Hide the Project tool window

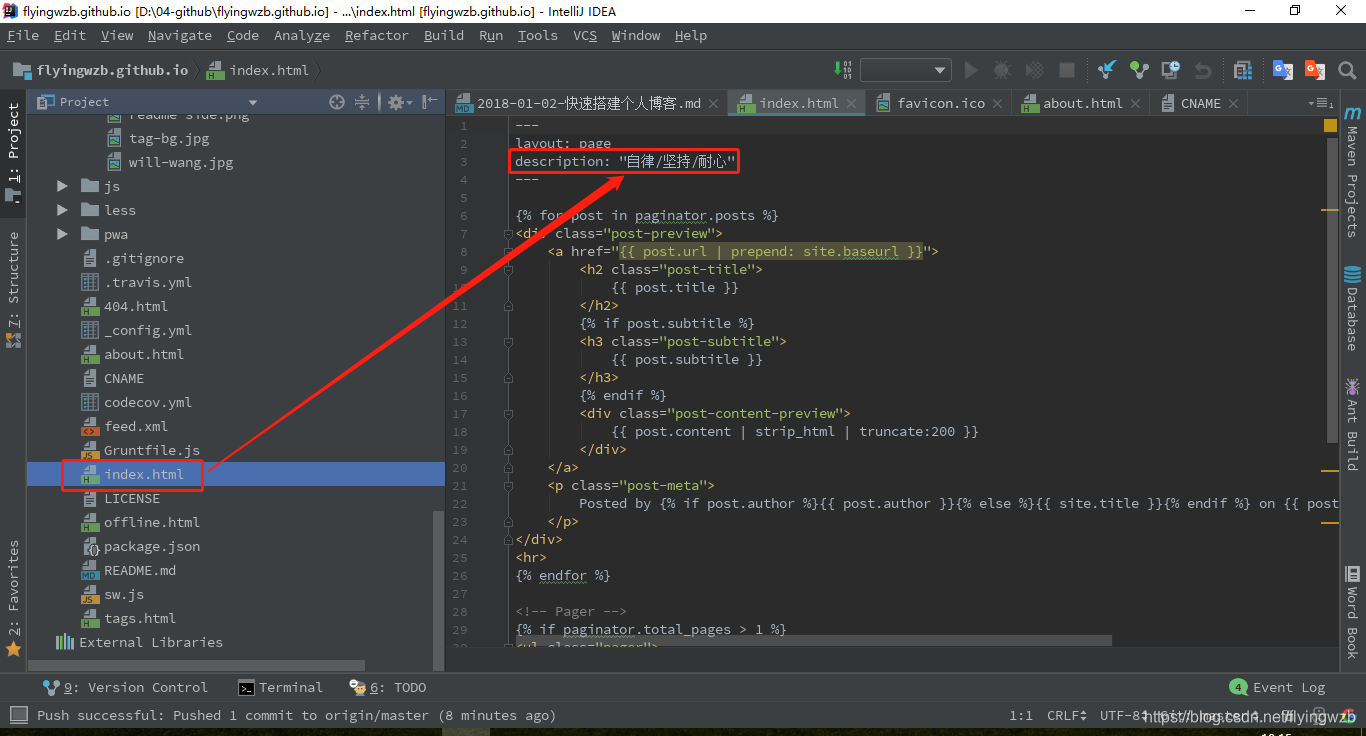point(430,102)
